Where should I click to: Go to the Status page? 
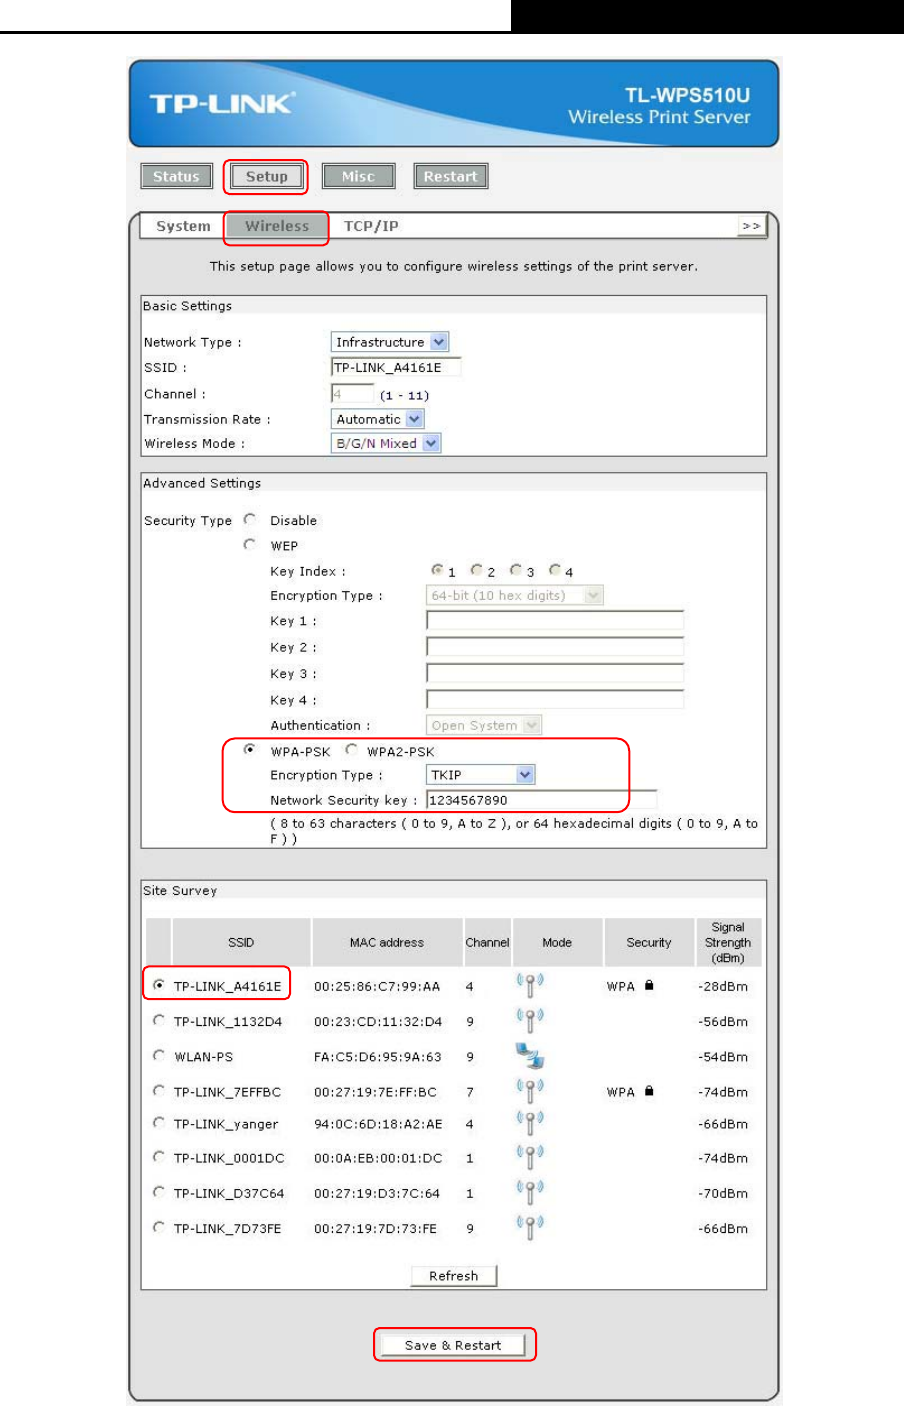click(177, 177)
